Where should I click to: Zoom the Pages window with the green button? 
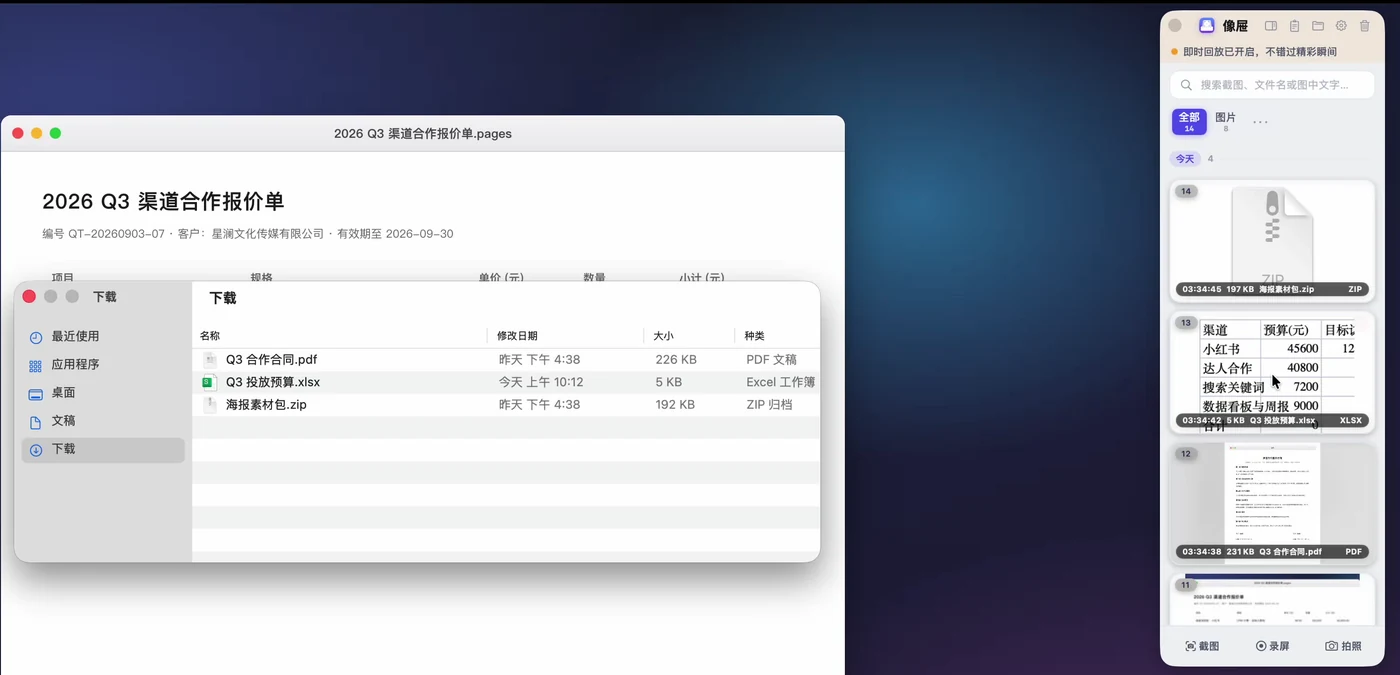tap(56, 133)
